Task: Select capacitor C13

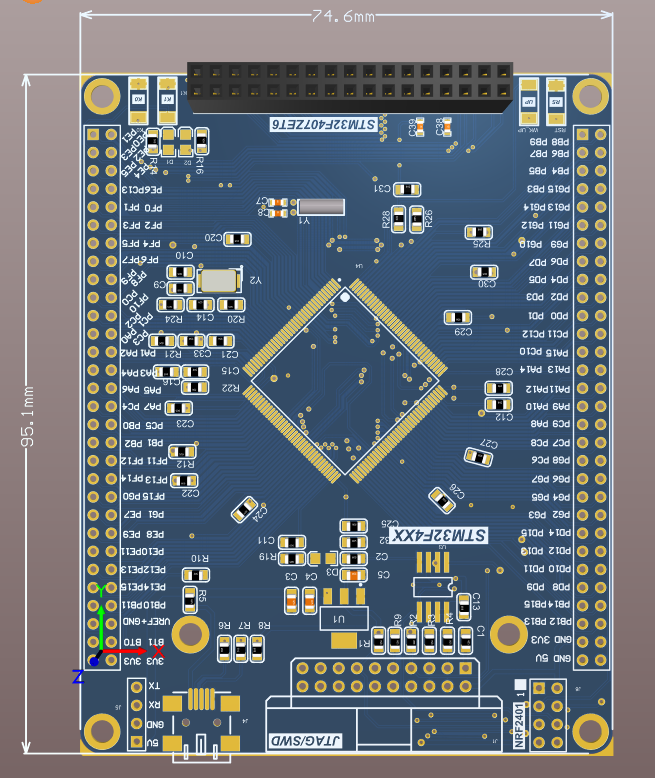Action: click(464, 607)
